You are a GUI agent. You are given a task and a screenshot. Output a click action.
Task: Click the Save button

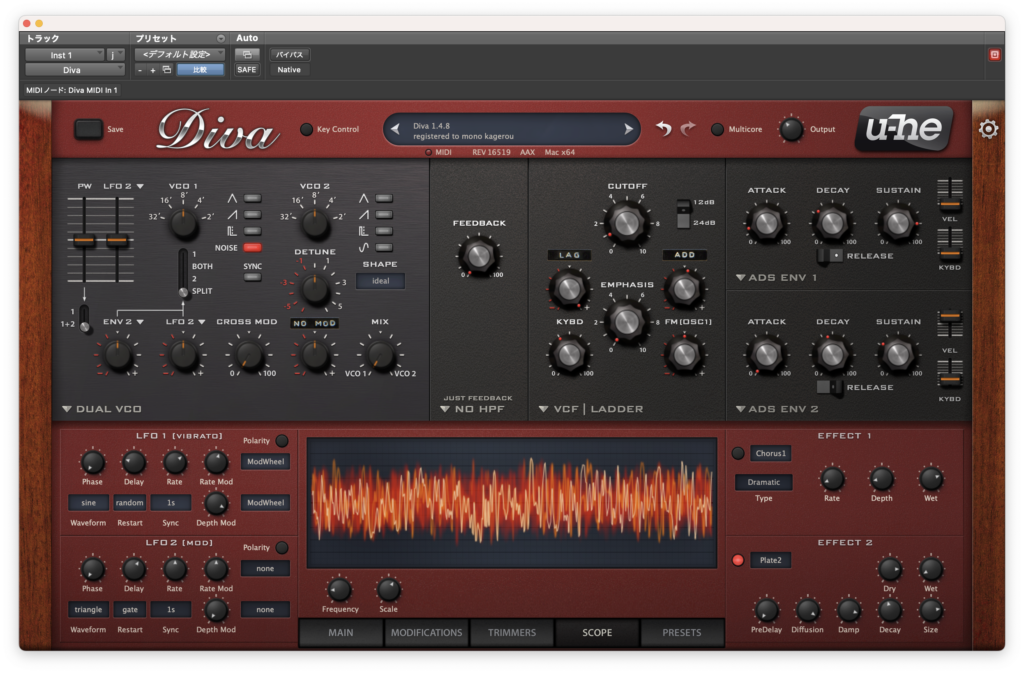88,129
